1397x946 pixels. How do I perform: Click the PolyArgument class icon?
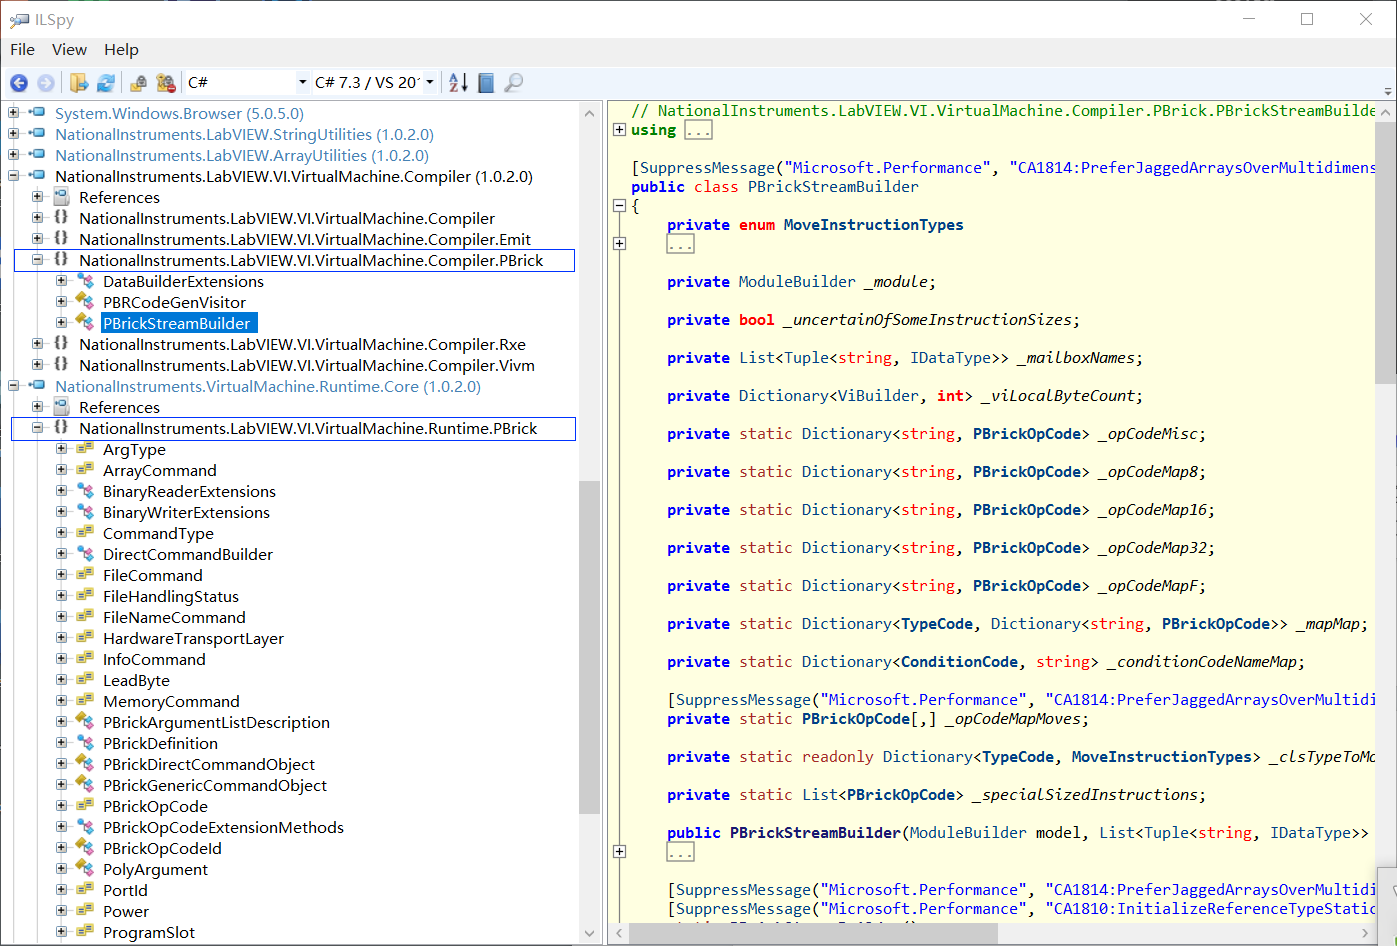pyautogui.click(x=85, y=869)
